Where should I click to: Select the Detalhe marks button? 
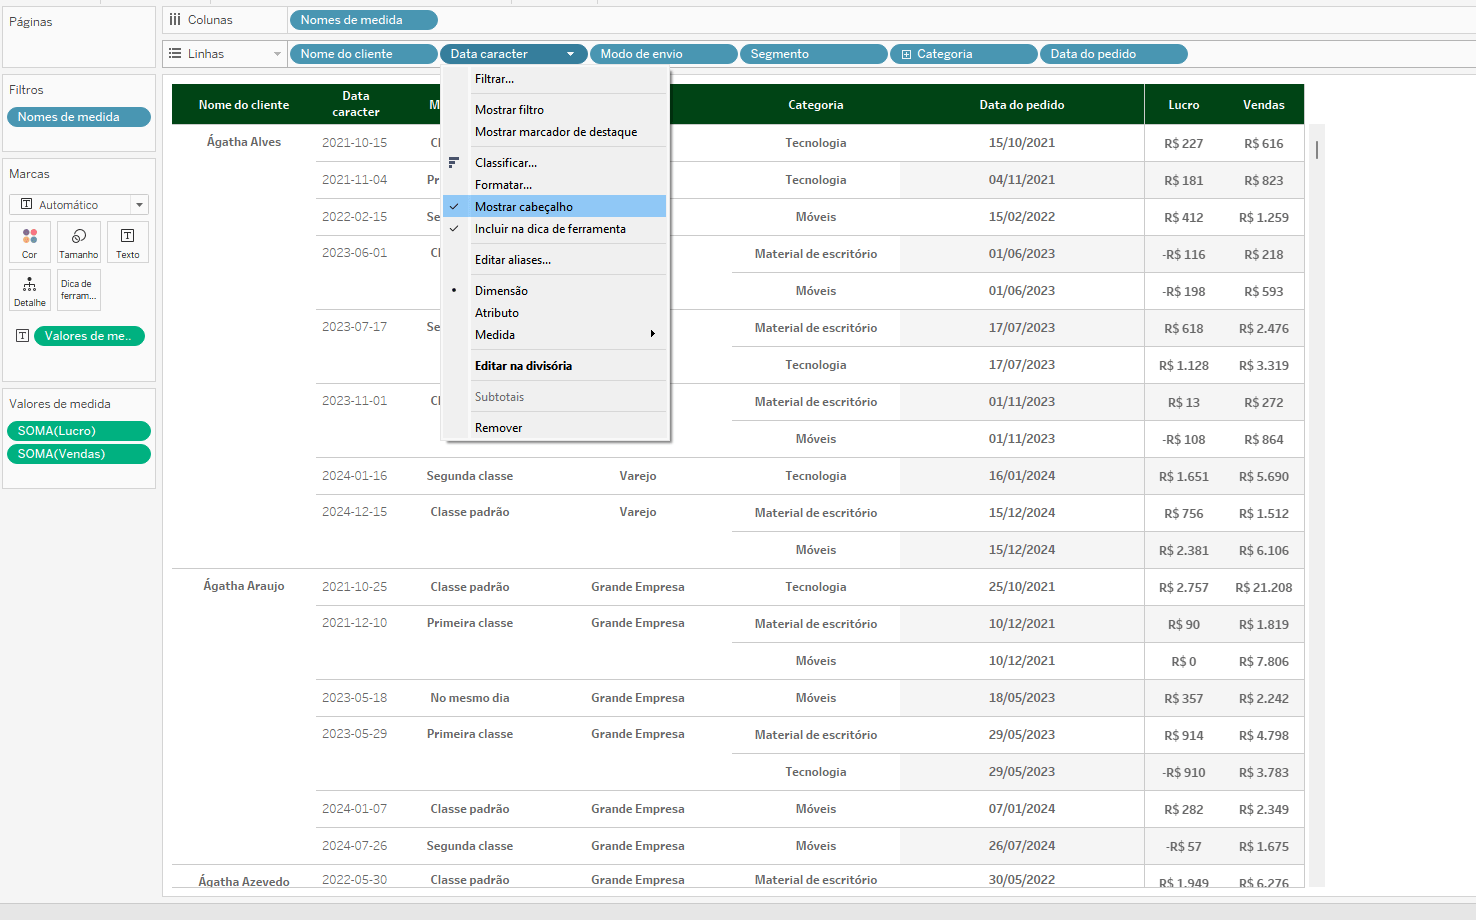point(30,290)
